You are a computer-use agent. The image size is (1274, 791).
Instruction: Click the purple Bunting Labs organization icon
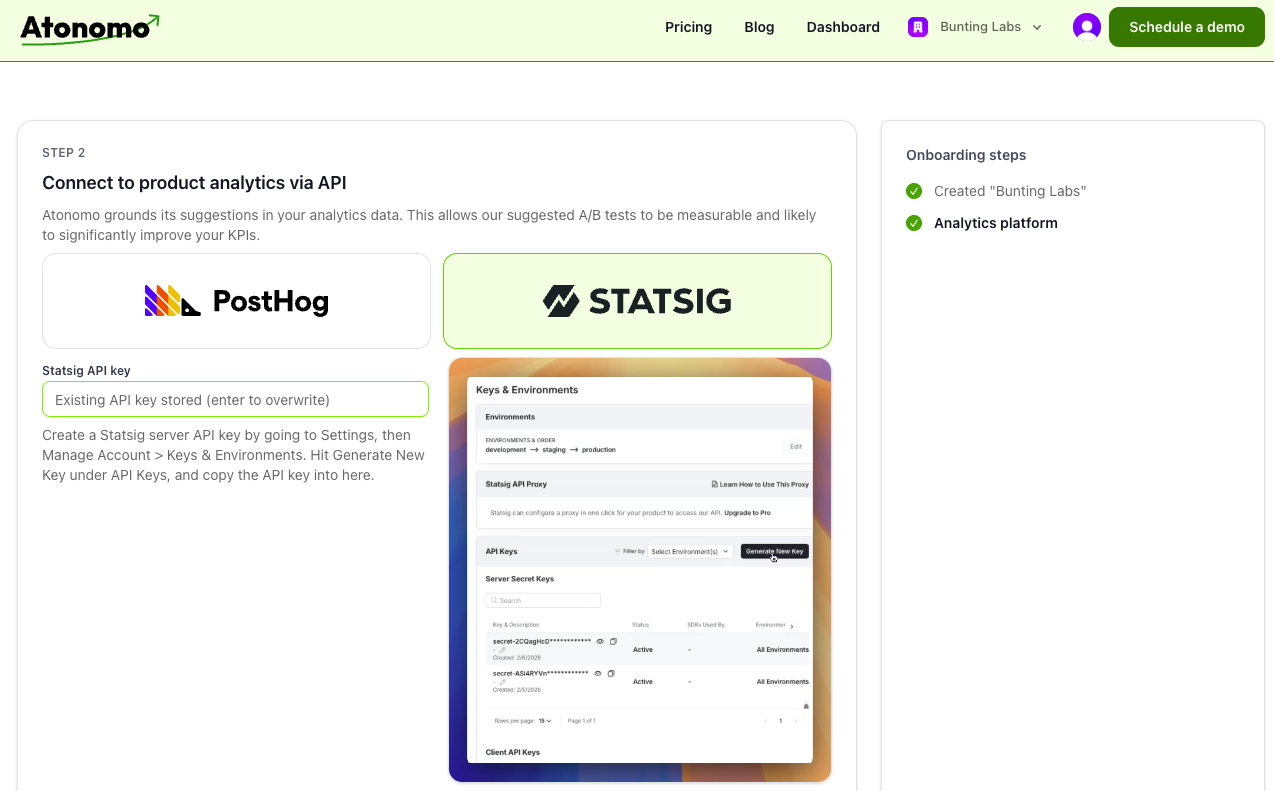pos(917,27)
